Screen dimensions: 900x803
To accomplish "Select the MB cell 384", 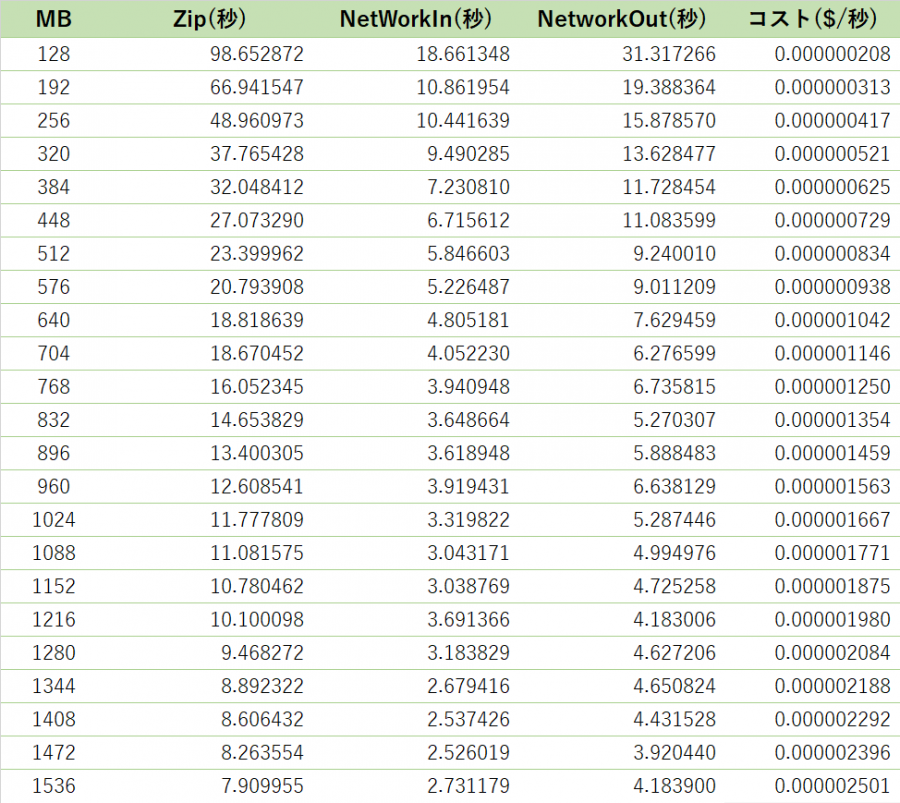I will [53, 187].
